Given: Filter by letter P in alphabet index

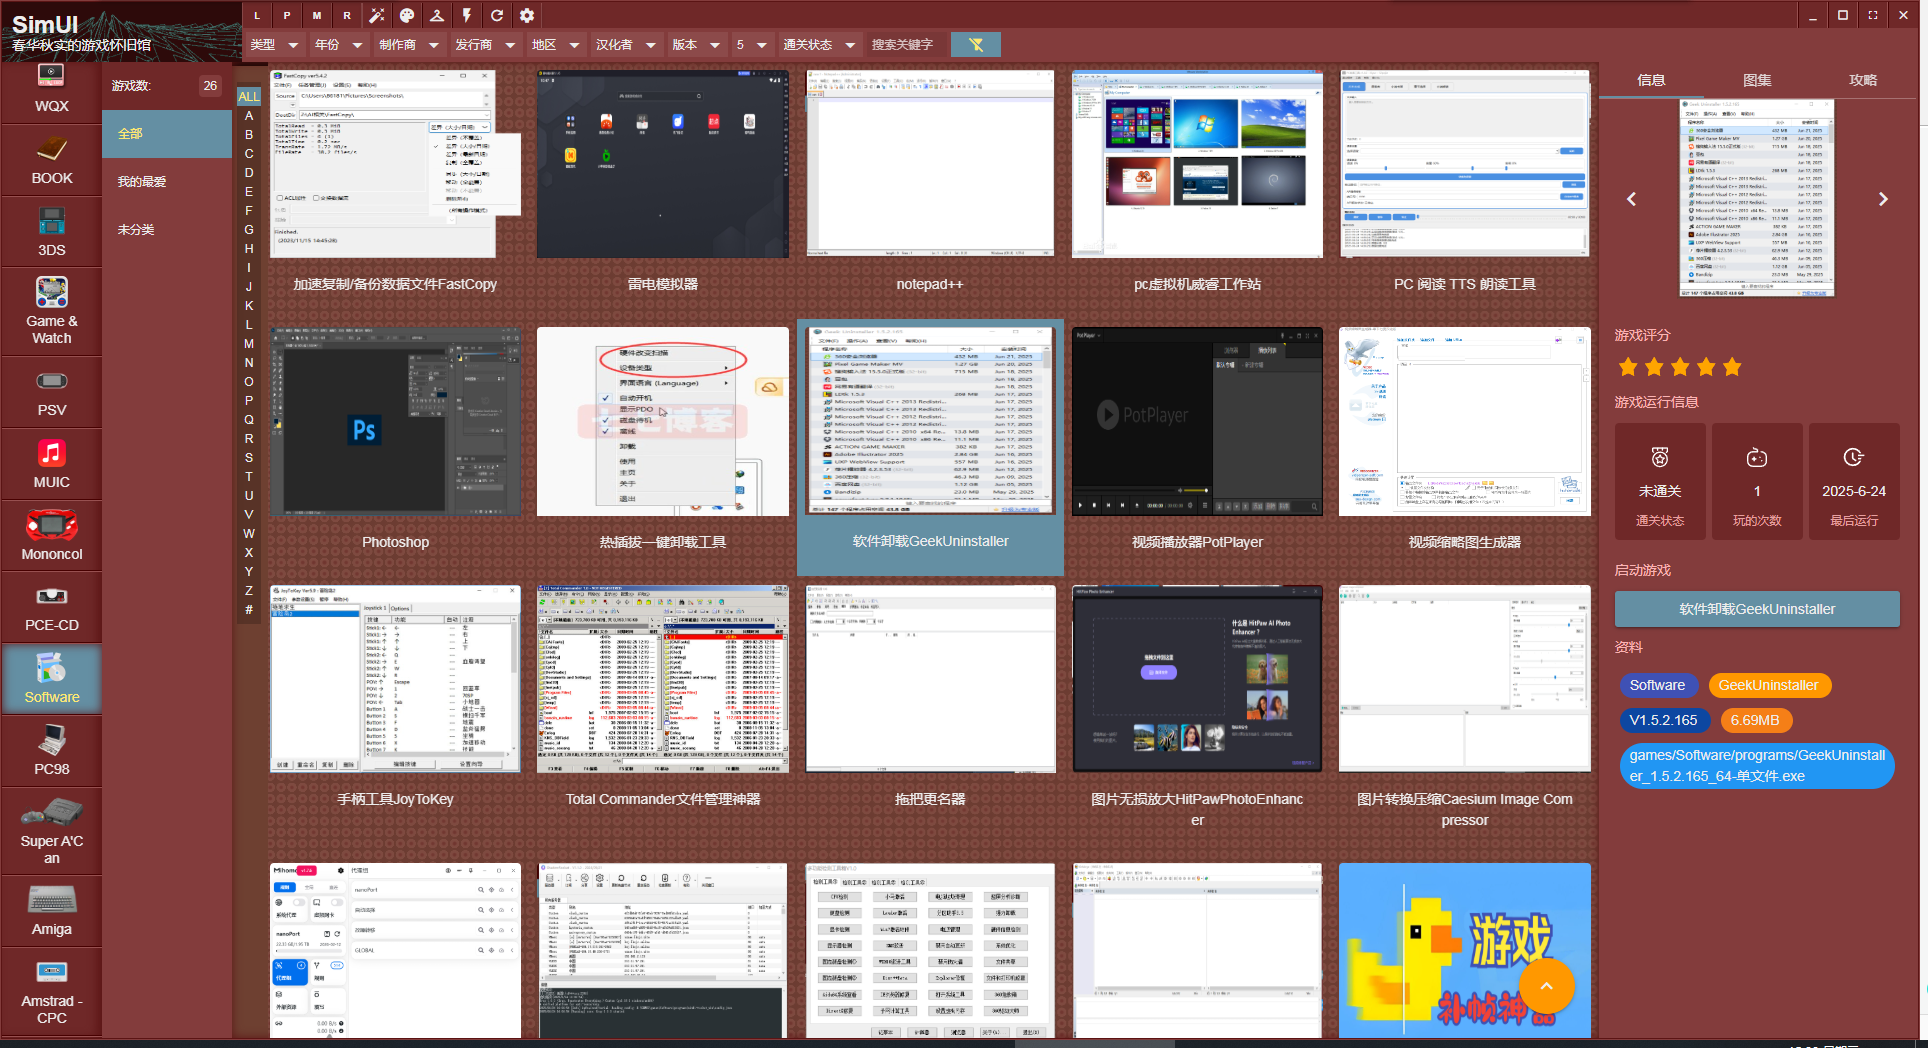Looking at the screenshot, I should pyautogui.click(x=249, y=400).
